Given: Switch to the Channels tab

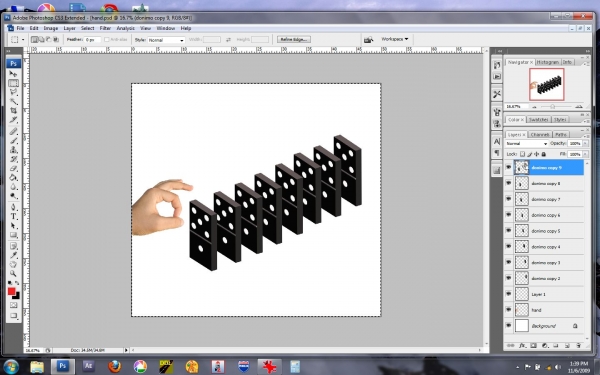Looking at the screenshot, I should (540, 135).
